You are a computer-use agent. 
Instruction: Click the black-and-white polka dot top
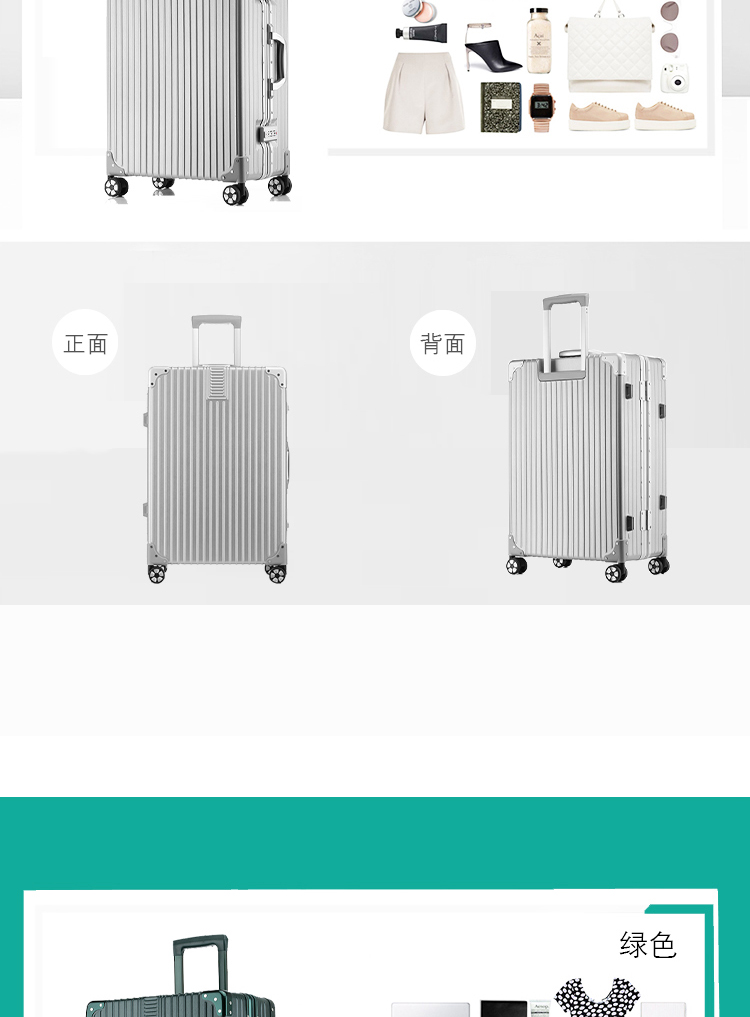597,998
